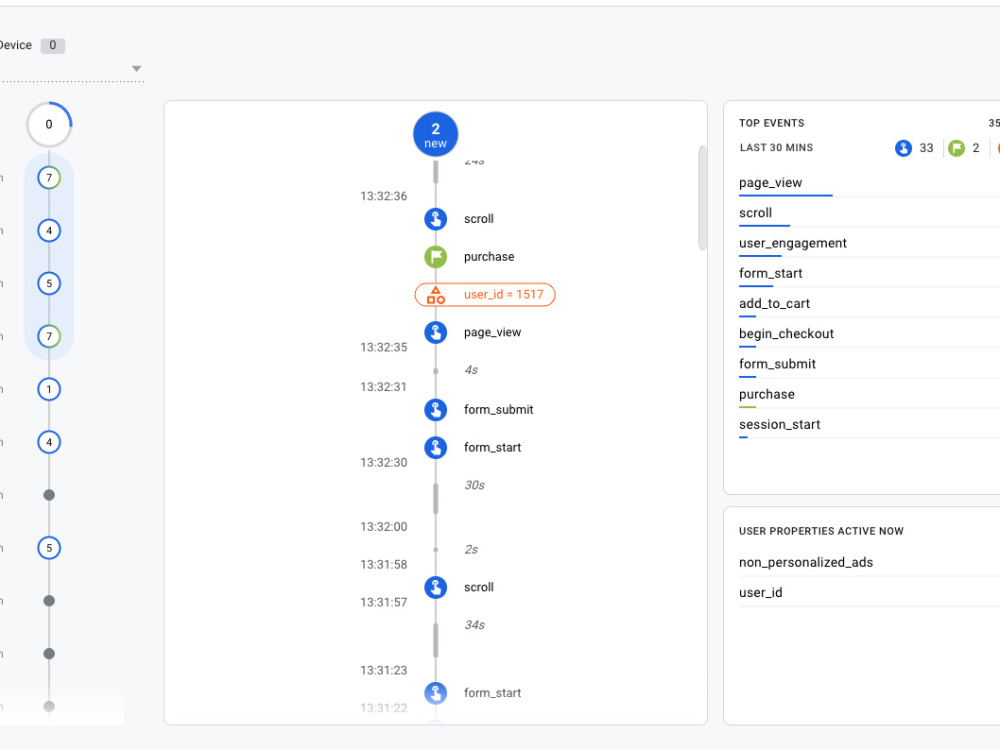This screenshot has width=1000, height=750.
Task: Open the page_view event icon in the stream
Action: [436, 332]
